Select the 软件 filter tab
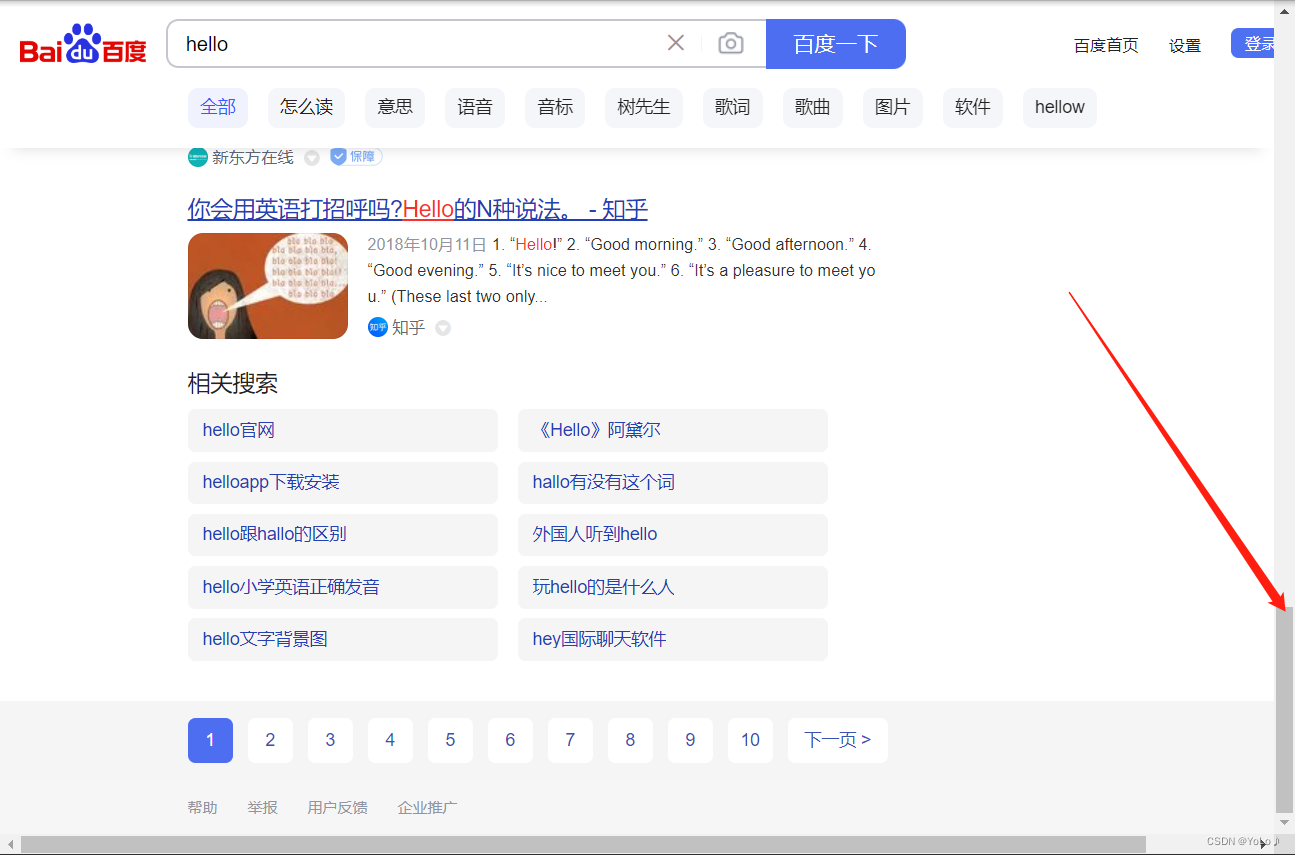Screen dimensions: 1295x855 tap(973, 107)
